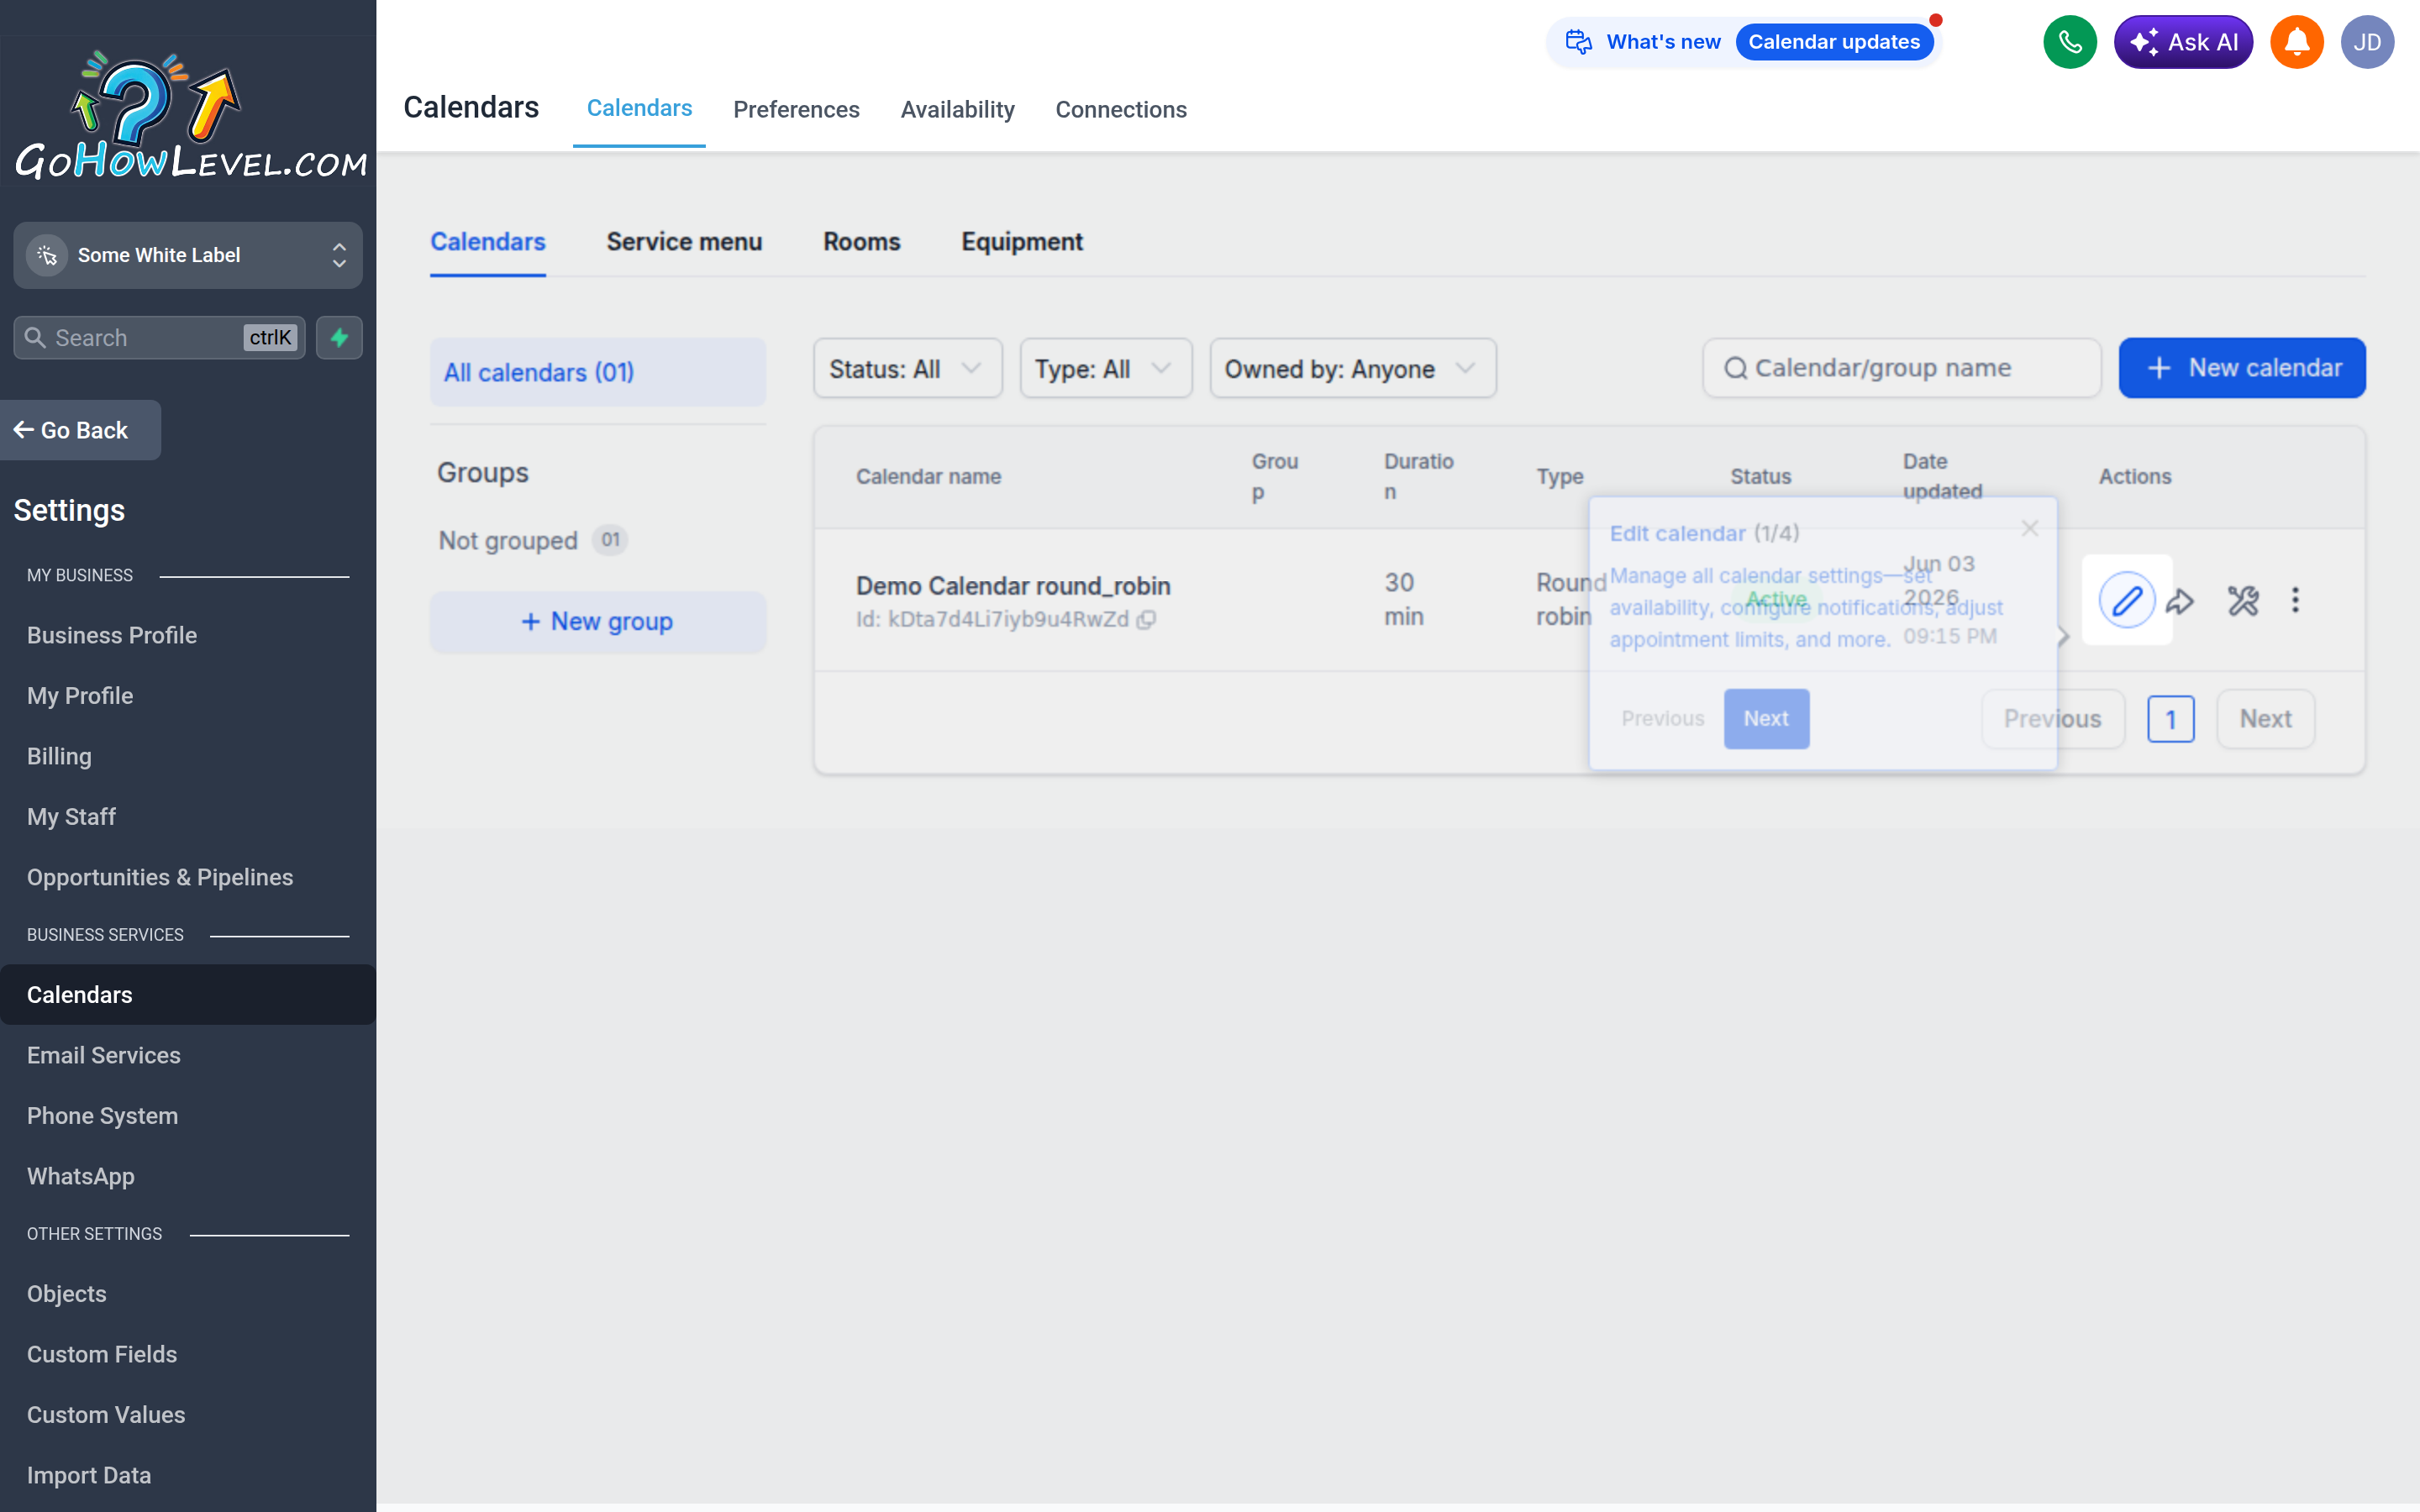Select page 1 in pagination
This screenshot has width=2420, height=1512.
click(x=2170, y=718)
